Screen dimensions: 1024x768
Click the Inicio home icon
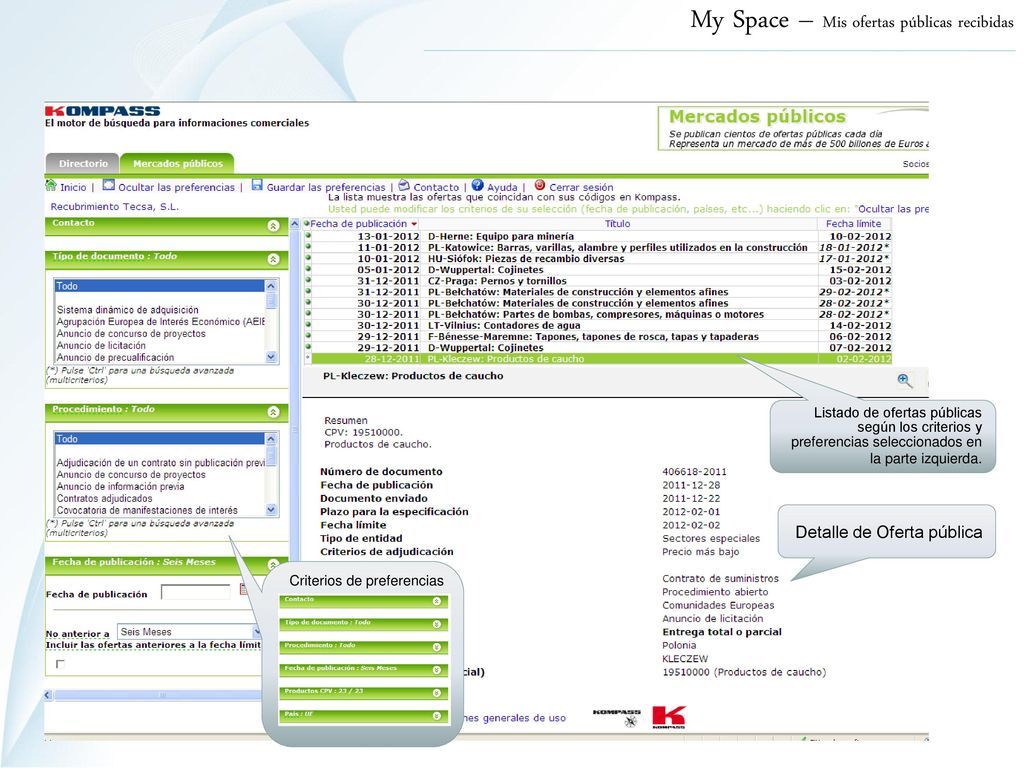[51, 186]
